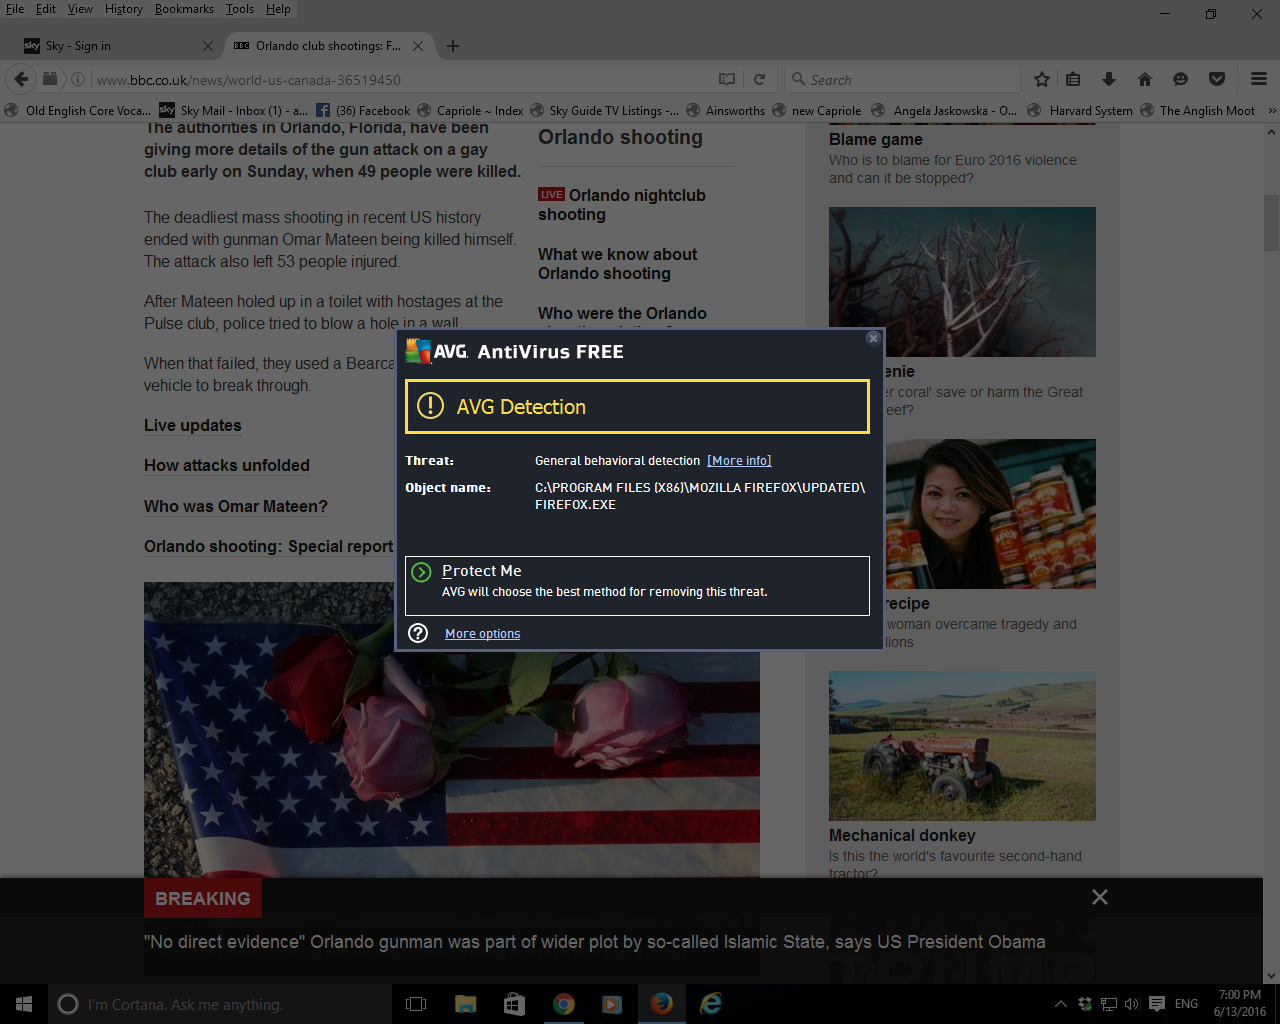
Task: Click Cortana Ask me anything box
Action: tap(220, 1004)
